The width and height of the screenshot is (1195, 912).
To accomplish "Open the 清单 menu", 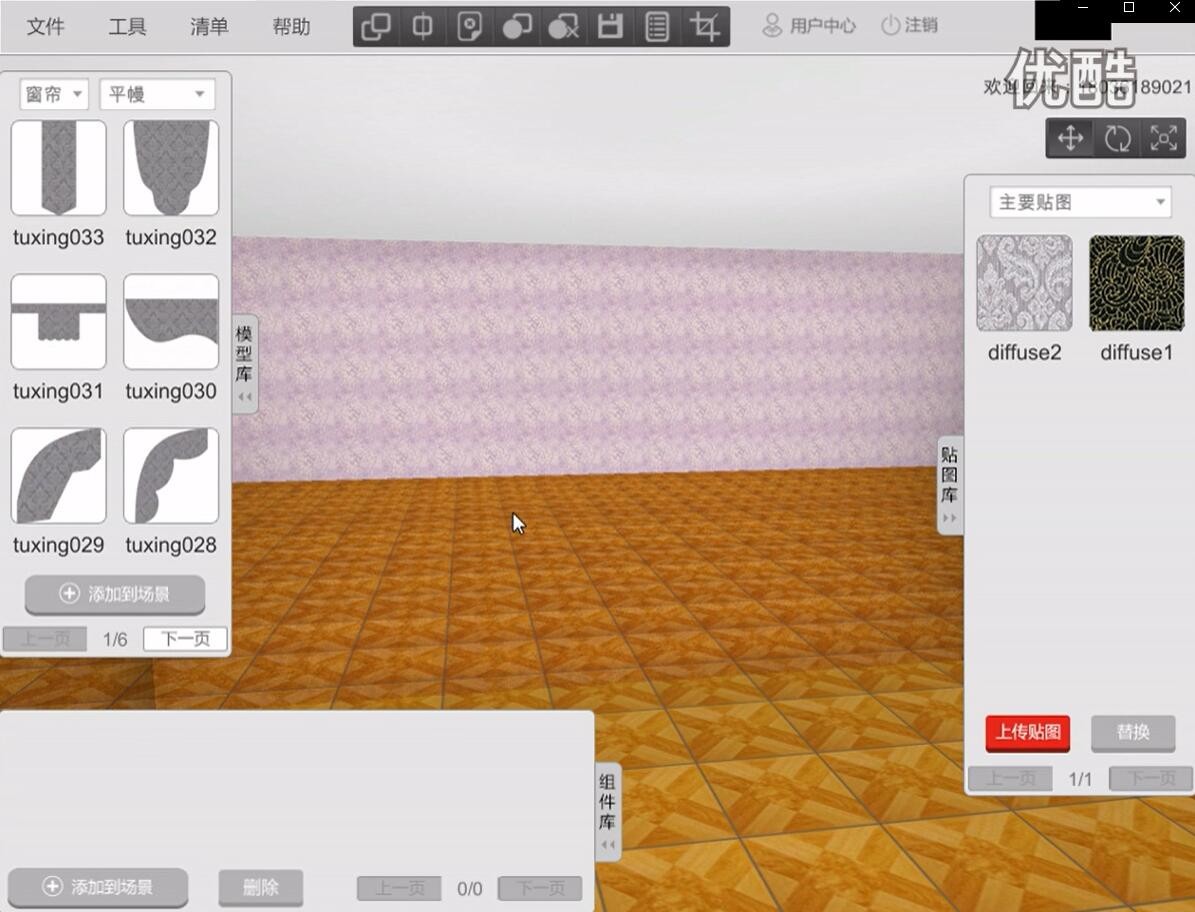I will click(209, 27).
